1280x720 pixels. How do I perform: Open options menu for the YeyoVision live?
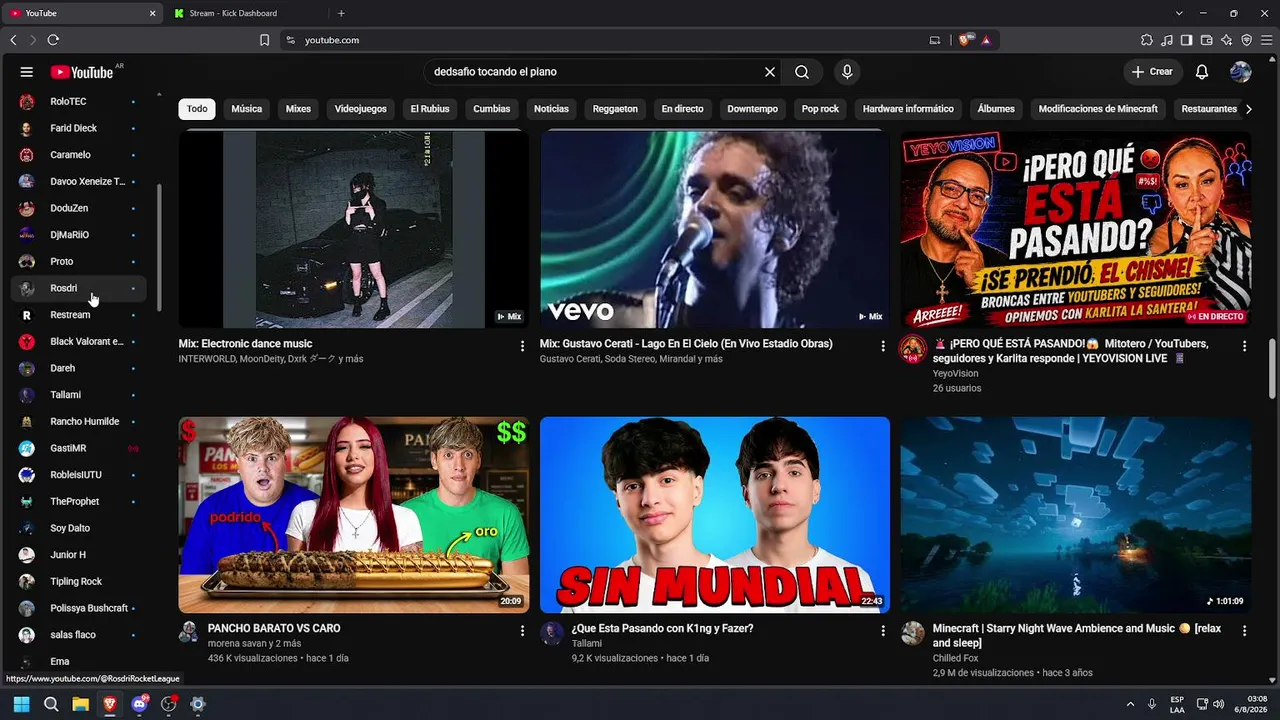coord(1244,346)
